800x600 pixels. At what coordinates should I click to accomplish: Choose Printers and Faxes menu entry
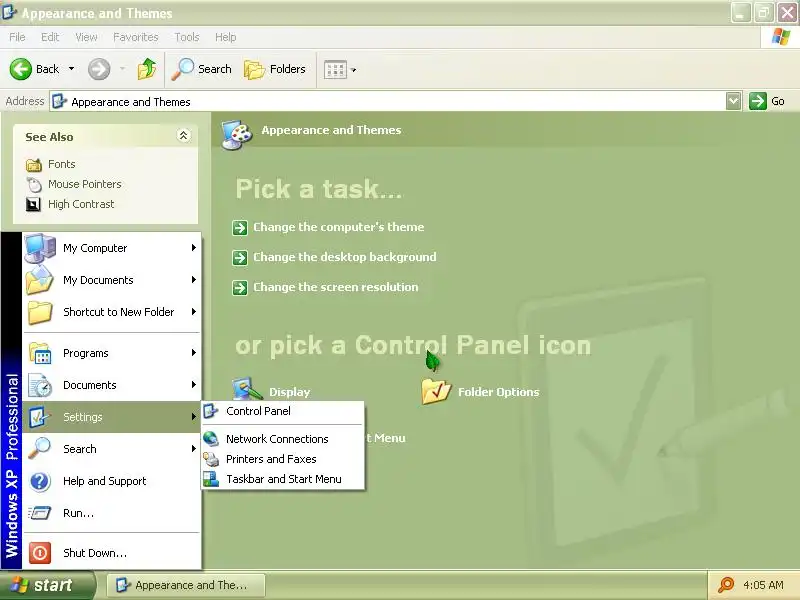tap(283, 459)
